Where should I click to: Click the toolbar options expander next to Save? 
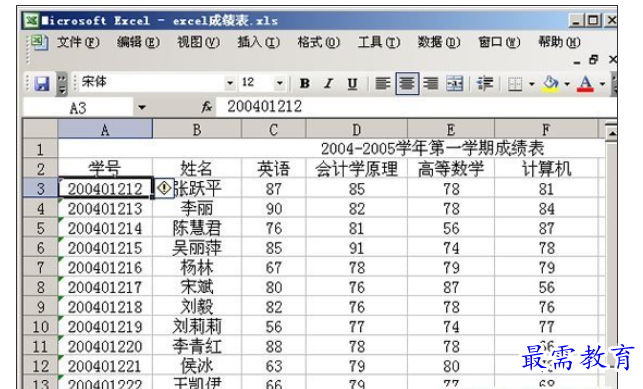pyautogui.click(x=62, y=84)
